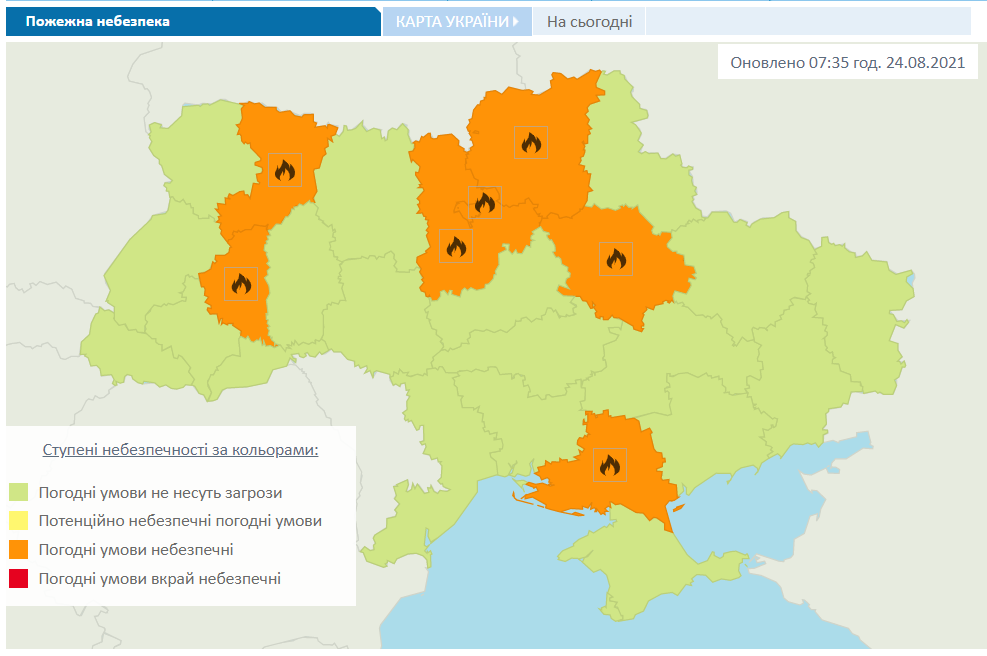987x656 pixels.
Task: Click the flame icon on Kyiv oblast
Action: (455, 246)
